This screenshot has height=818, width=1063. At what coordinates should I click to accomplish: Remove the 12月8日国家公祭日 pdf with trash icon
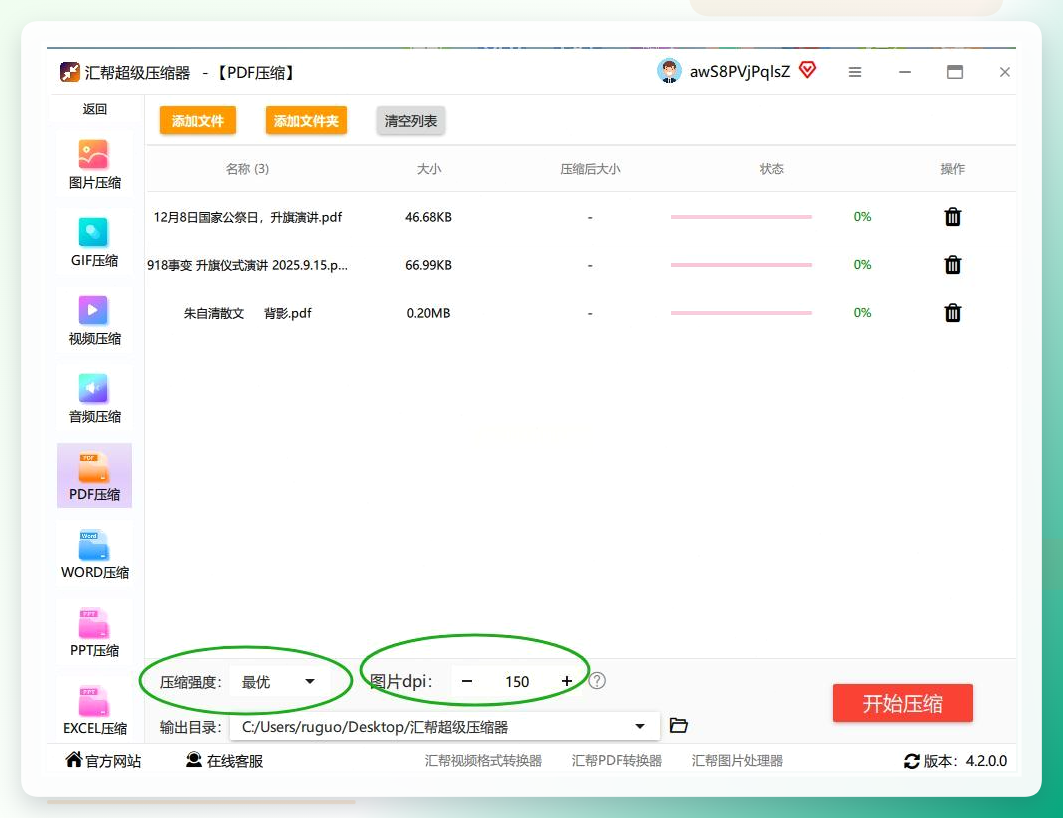(952, 216)
